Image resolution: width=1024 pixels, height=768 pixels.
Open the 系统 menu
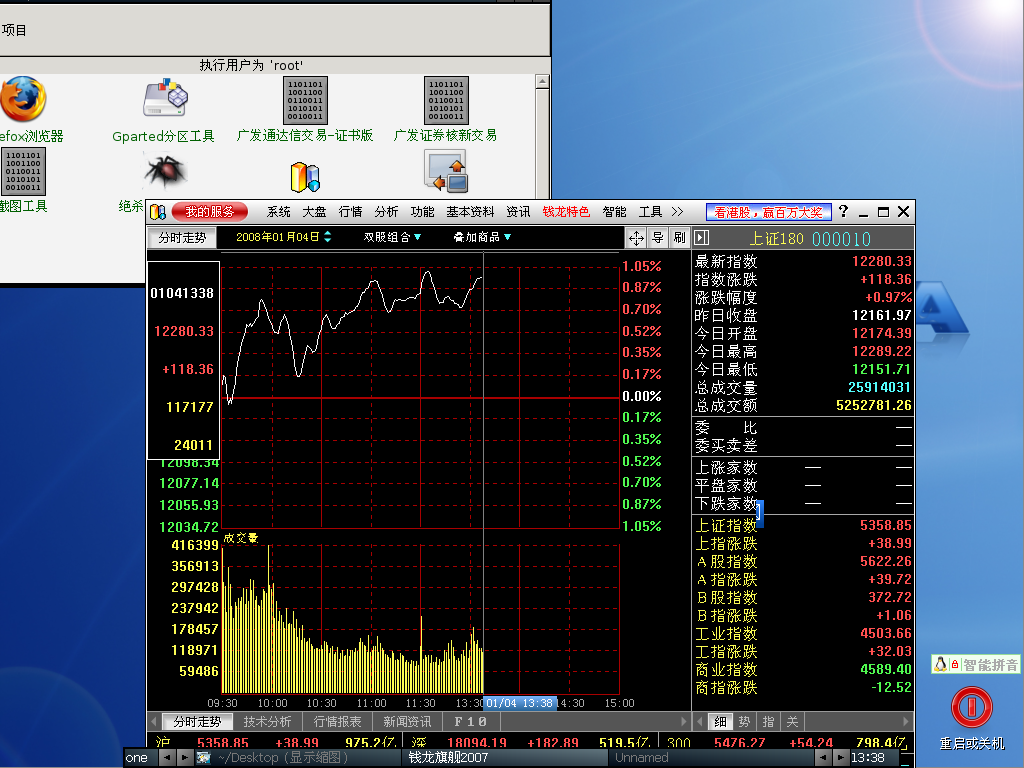(279, 212)
